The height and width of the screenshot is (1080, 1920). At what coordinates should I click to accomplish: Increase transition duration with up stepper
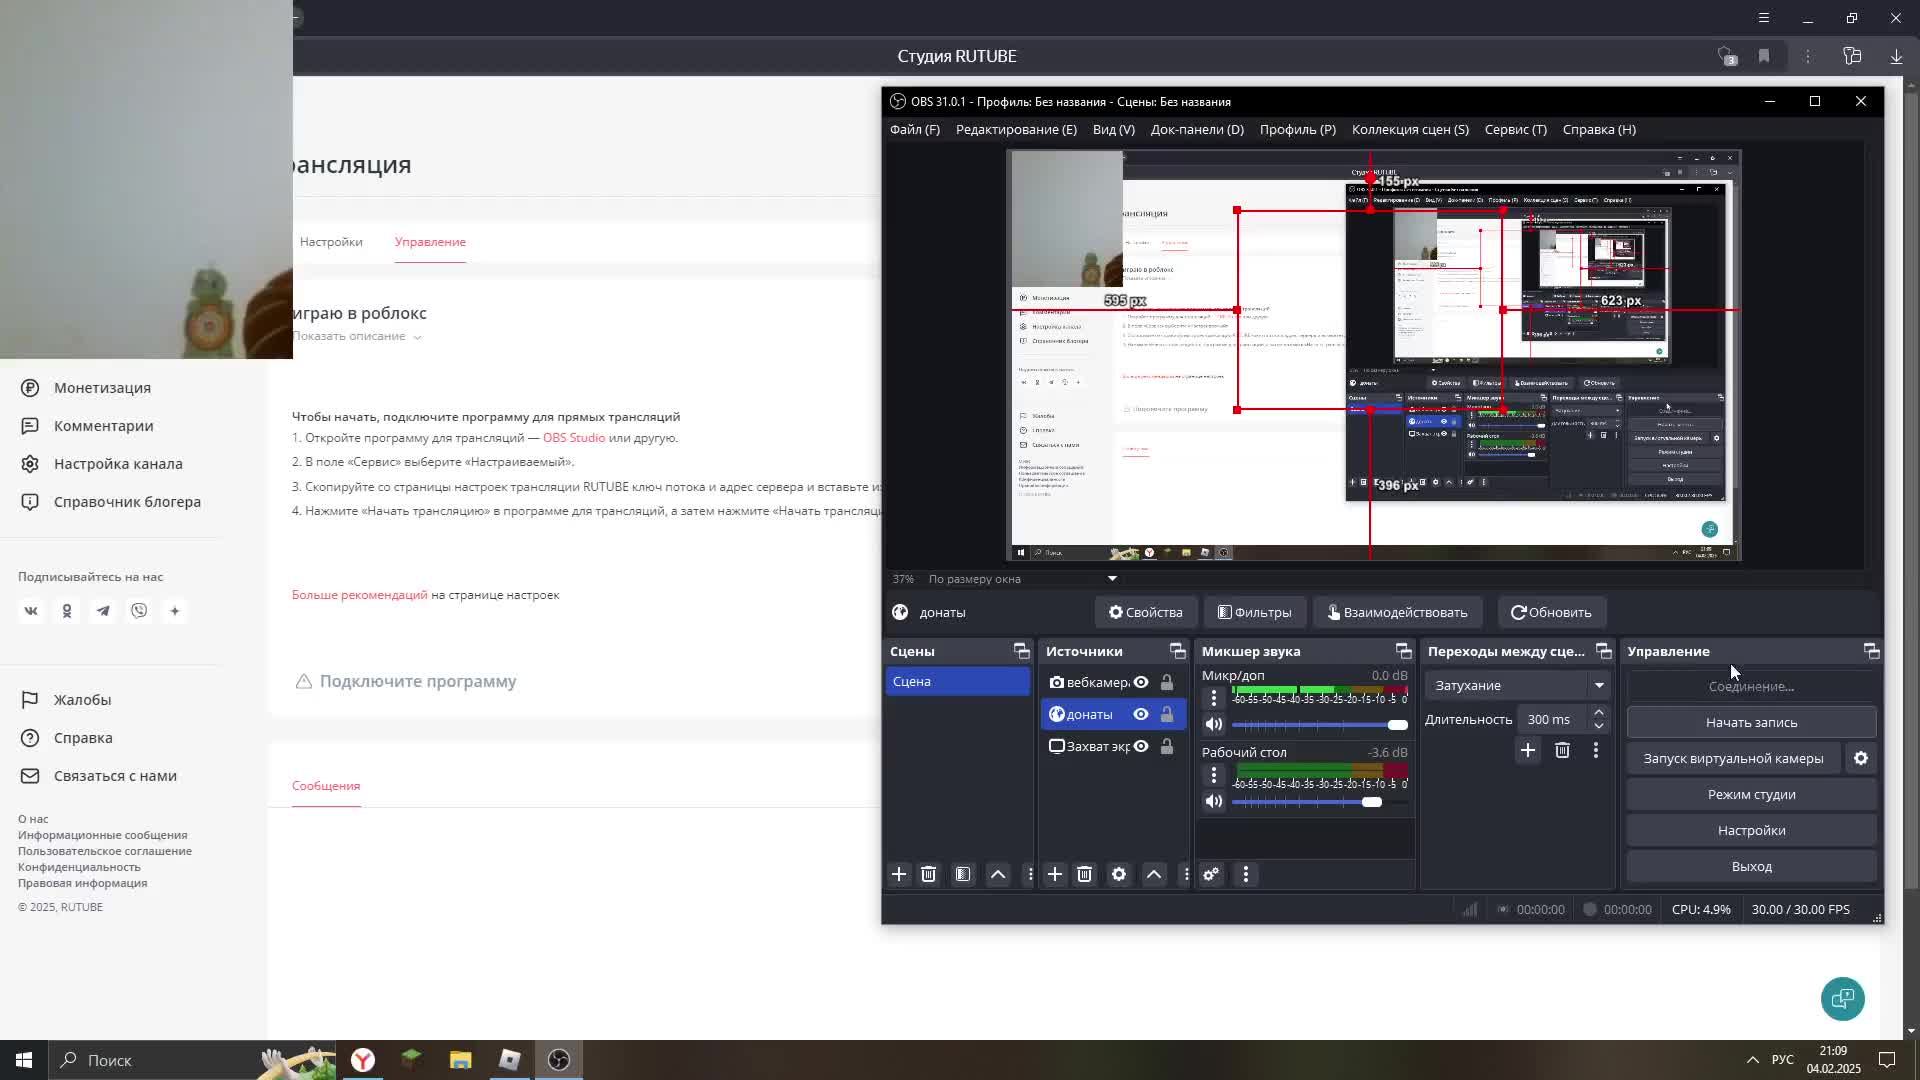point(1599,712)
